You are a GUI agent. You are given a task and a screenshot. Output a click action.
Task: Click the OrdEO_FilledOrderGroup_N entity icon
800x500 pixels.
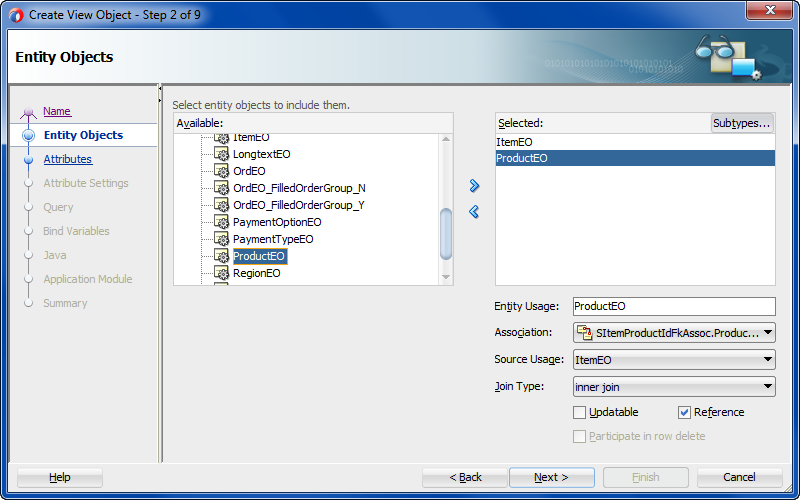[x=221, y=188]
